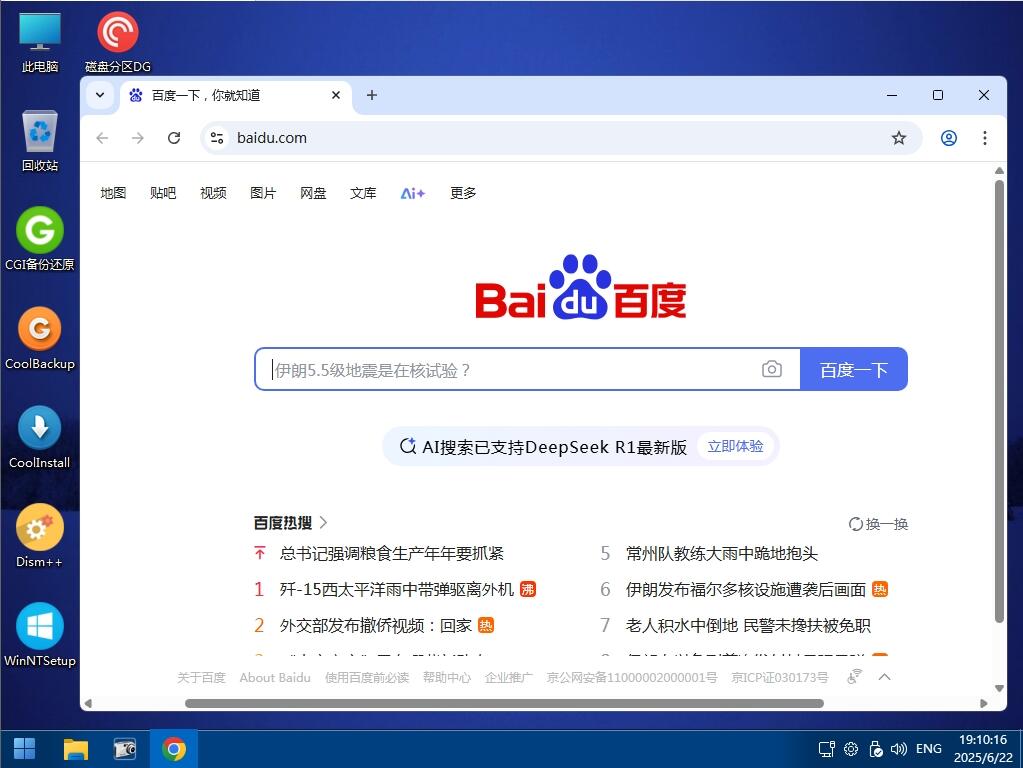
Task: Open image search via camera icon
Action: 772,369
